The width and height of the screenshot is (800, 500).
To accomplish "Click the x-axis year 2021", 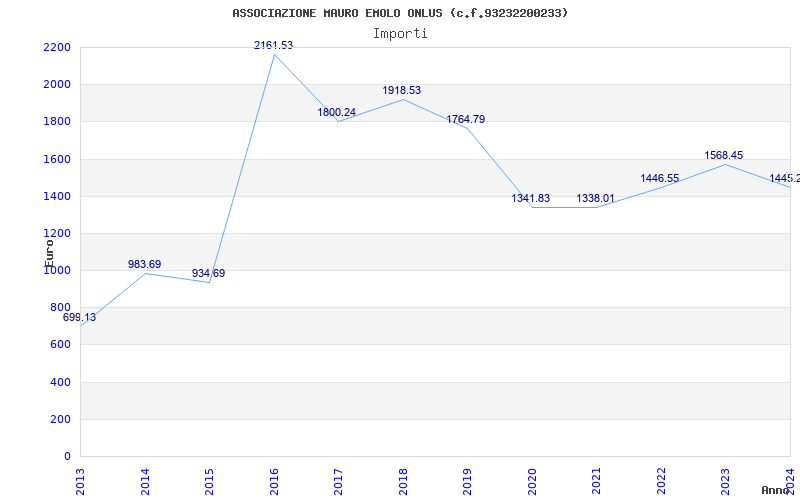I will pos(596,482).
